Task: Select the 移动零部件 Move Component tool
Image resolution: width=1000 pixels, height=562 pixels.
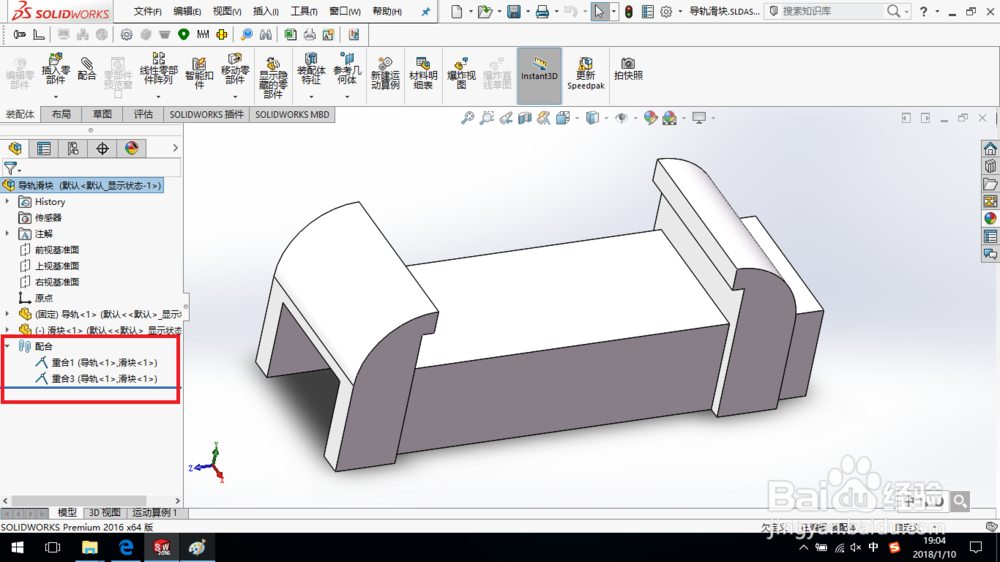Action: click(235, 69)
